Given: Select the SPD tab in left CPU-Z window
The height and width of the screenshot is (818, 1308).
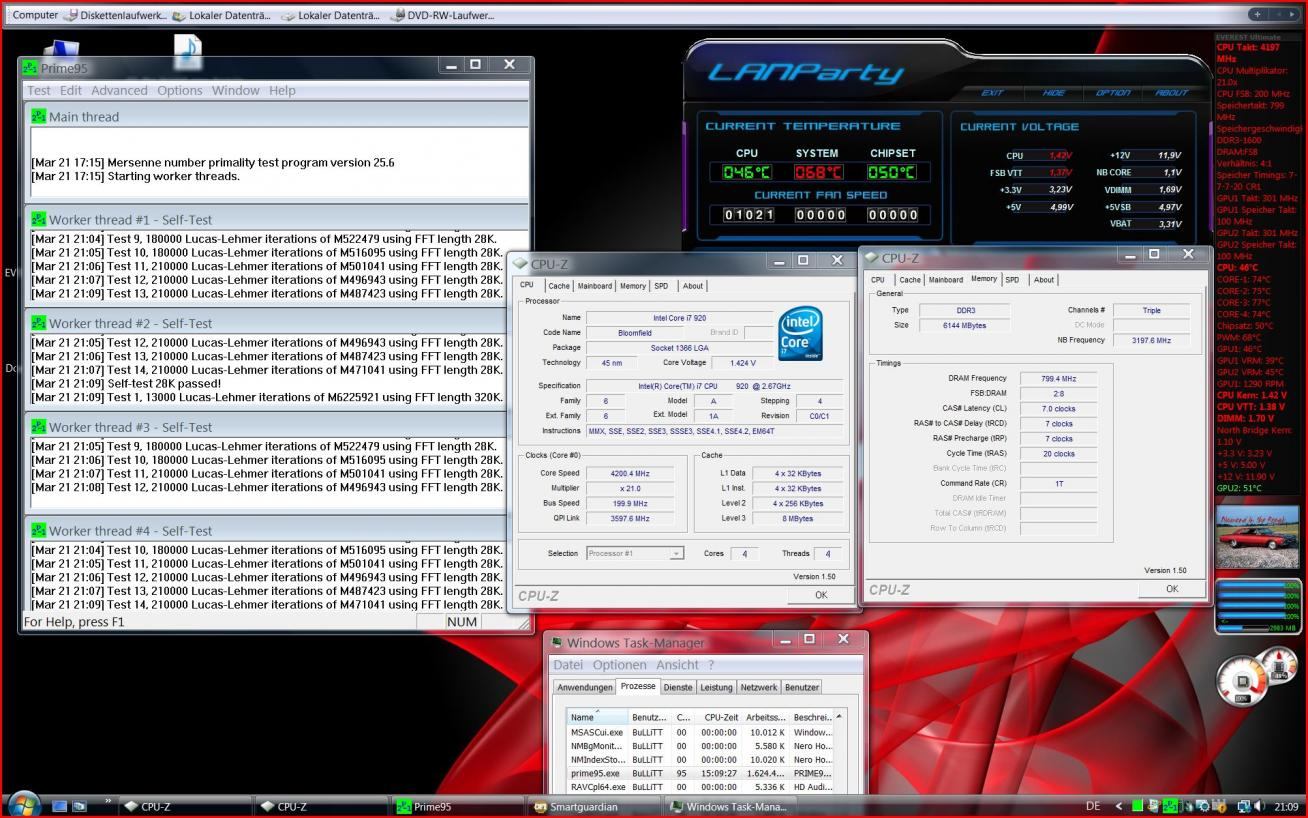Looking at the screenshot, I should [661, 286].
